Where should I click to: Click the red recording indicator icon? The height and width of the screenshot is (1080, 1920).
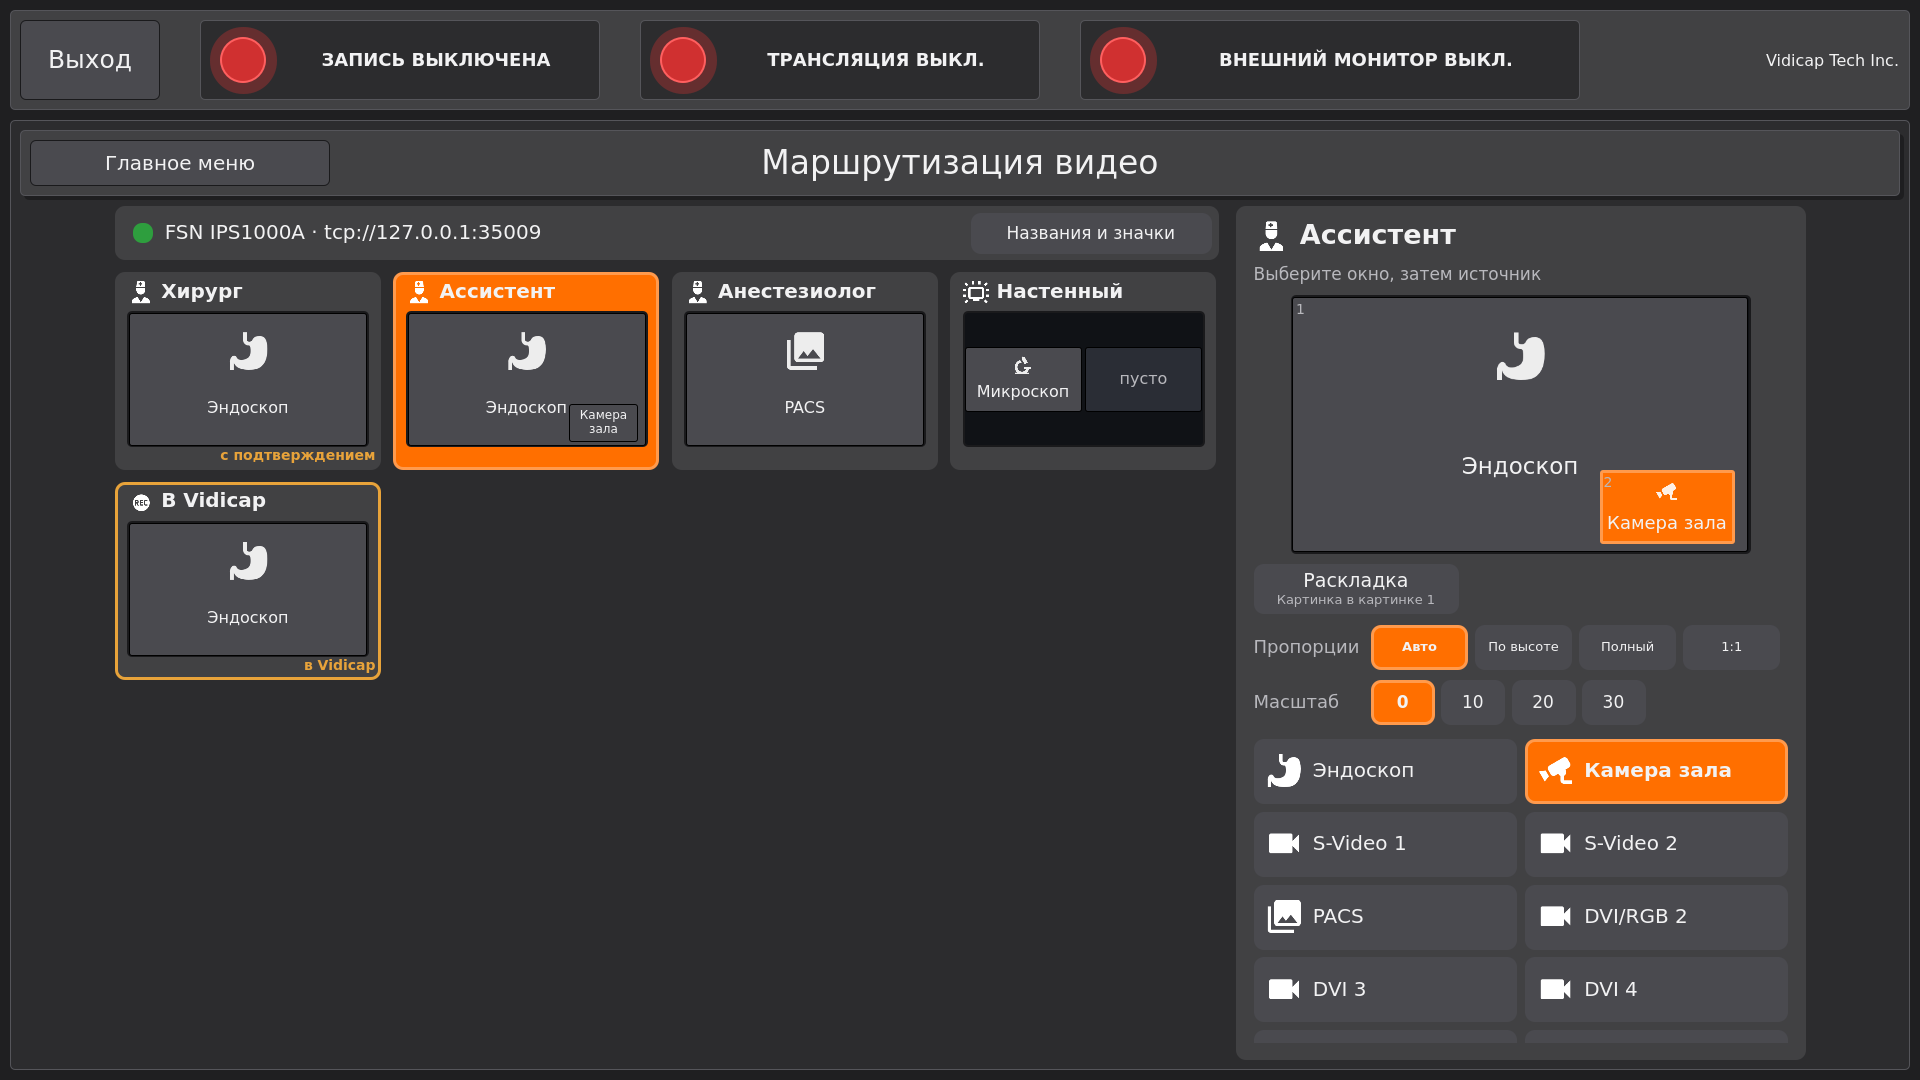point(243,60)
